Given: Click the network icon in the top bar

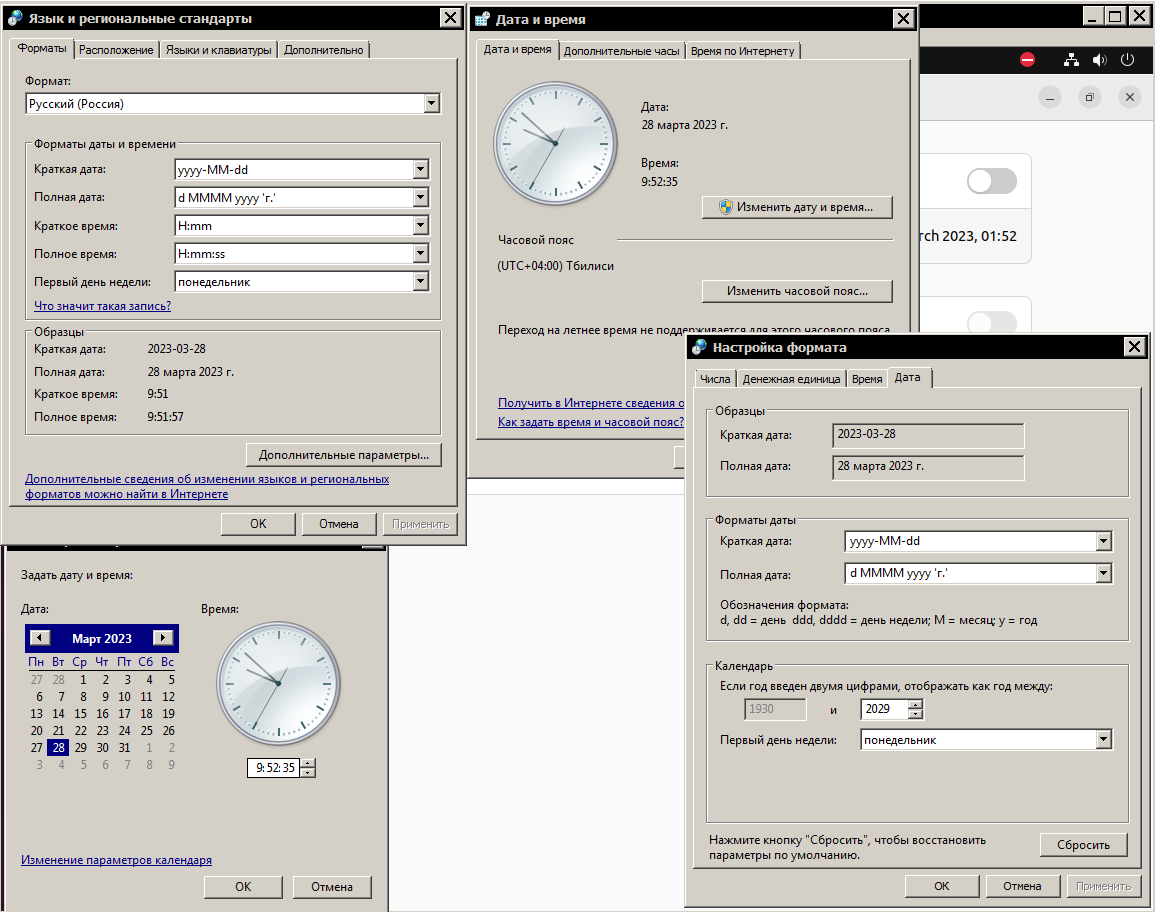Looking at the screenshot, I should click(1071, 60).
